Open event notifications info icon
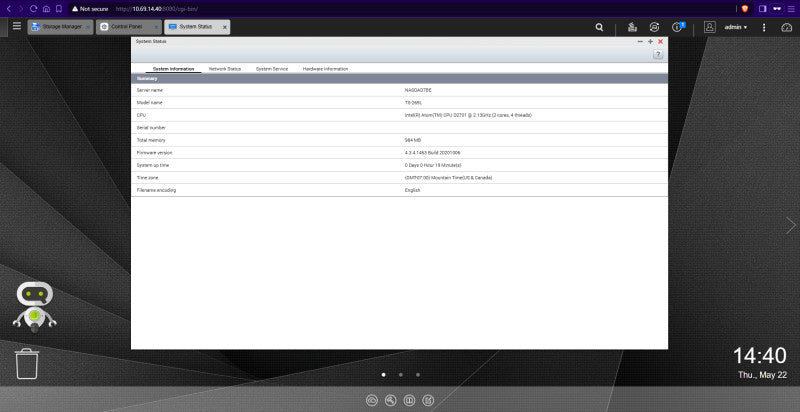Viewport: 800px width, 412px height. click(678, 27)
